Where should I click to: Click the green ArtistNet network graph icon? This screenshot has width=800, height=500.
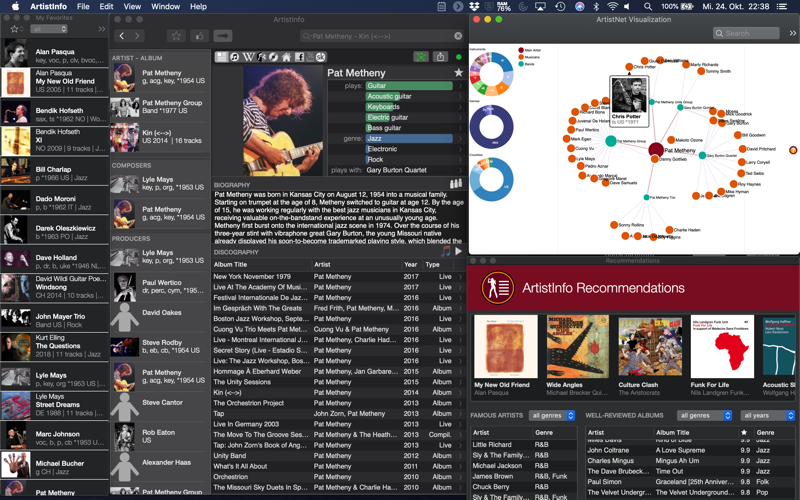coord(421,57)
